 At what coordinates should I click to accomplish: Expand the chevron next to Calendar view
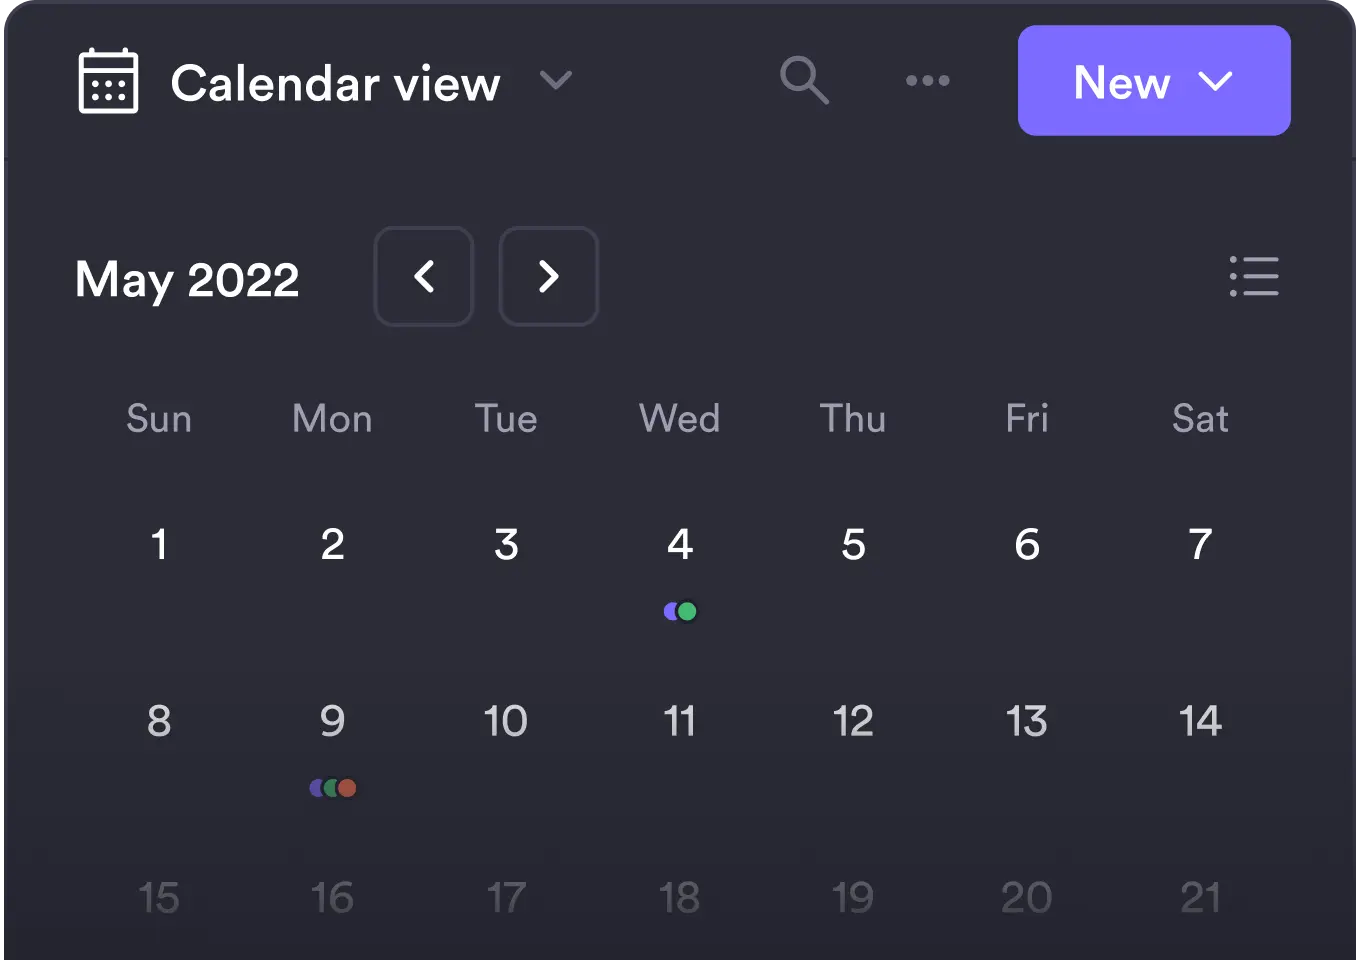(557, 81)
